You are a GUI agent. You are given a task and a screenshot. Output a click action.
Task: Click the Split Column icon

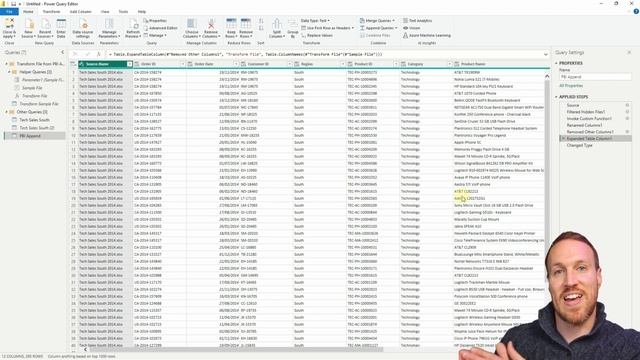tap(277, 28)
